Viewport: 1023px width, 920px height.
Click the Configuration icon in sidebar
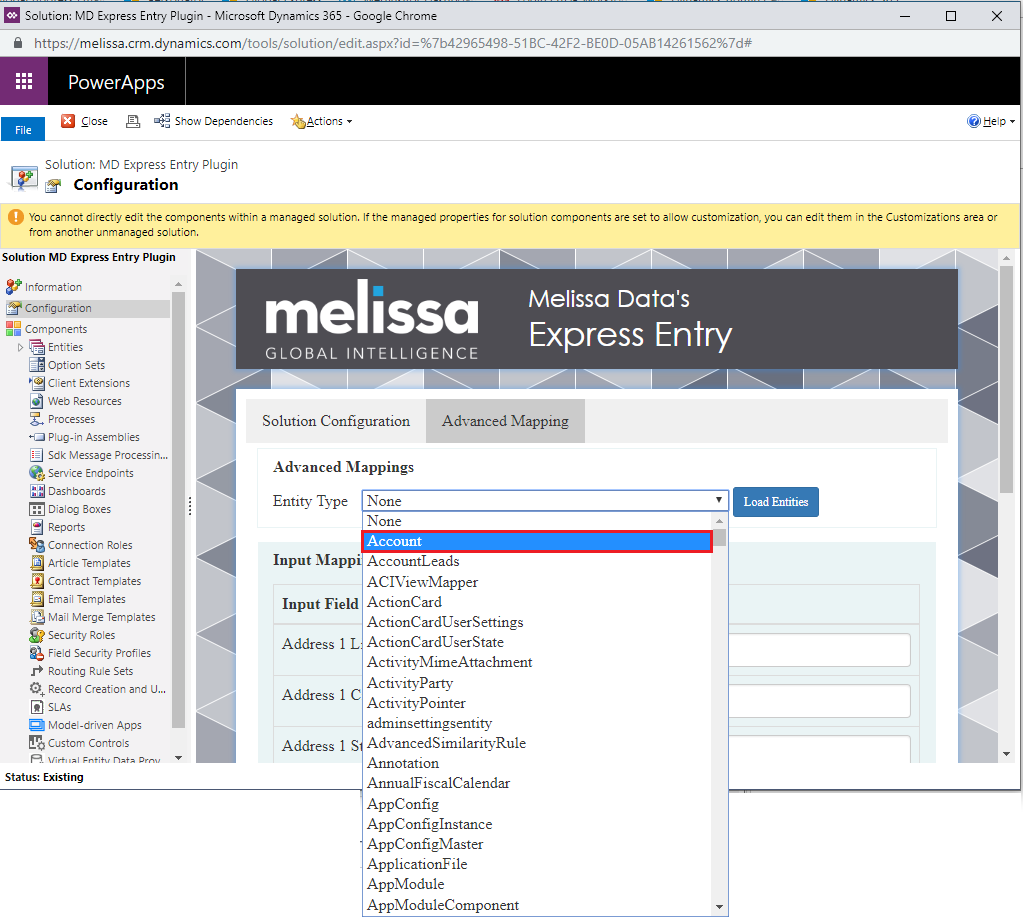(14, 308)
